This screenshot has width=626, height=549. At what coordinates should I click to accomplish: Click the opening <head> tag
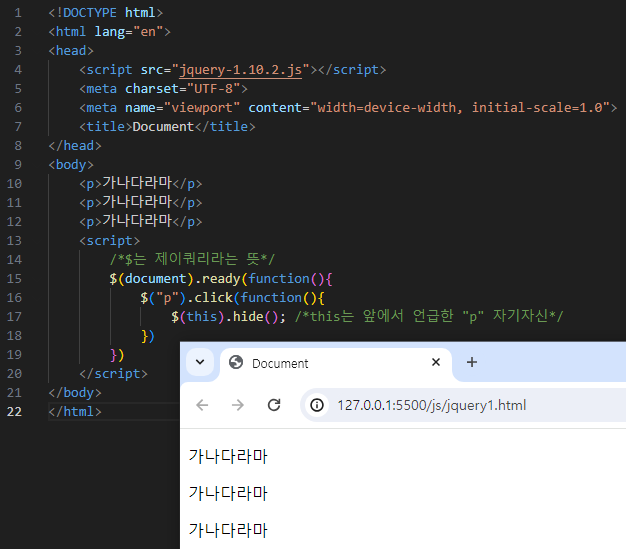point(71,51)
